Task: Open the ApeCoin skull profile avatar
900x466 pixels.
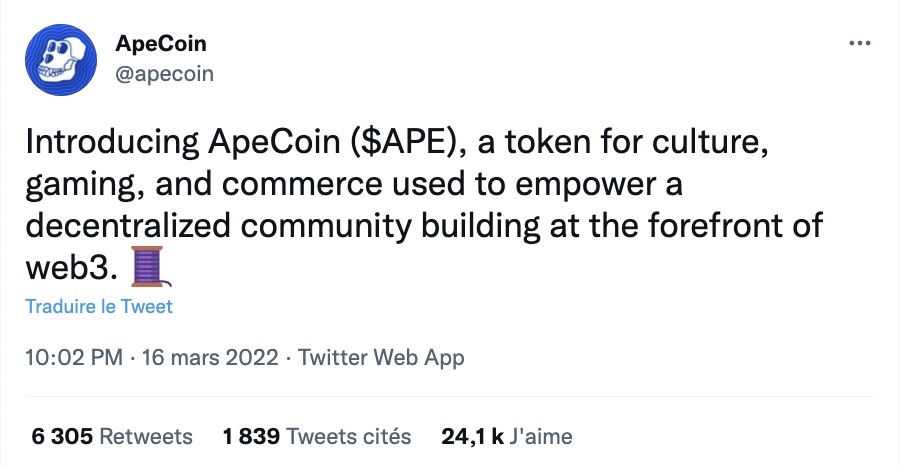Action: 60,60
